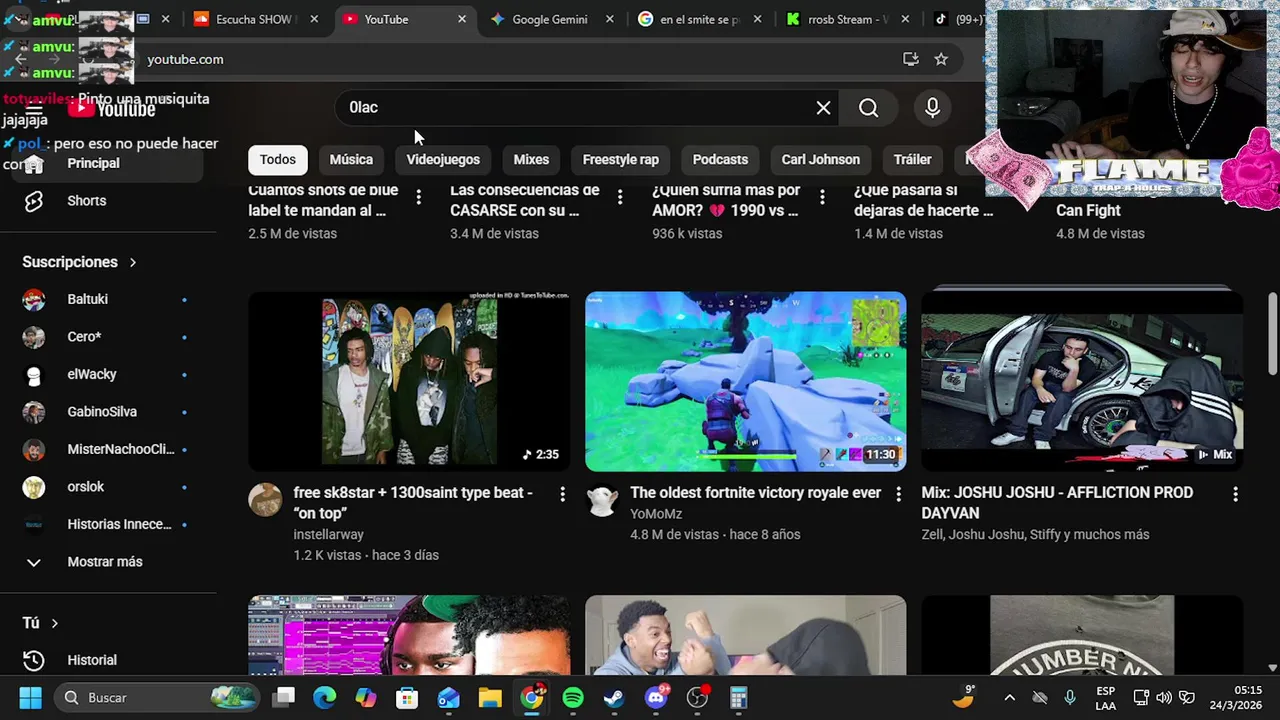Click the YouTube search input field
Viewport: 1280px width, 720px height.
coord(575,108)
